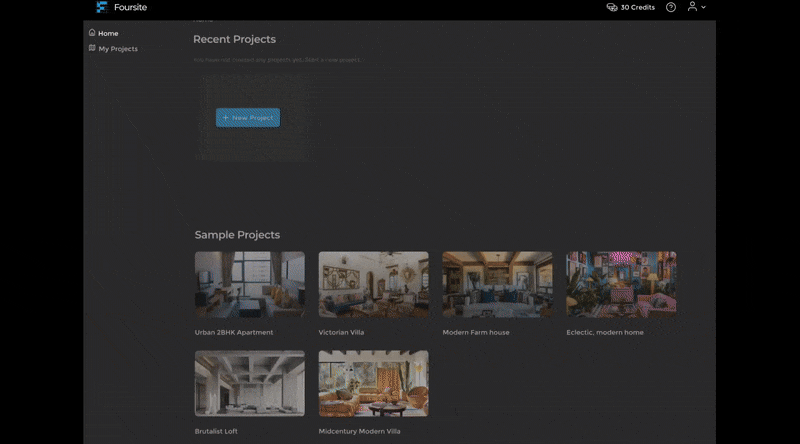800x444 pixels.
Task: Click the Foursite logo icon
Action: coord(102,7)
